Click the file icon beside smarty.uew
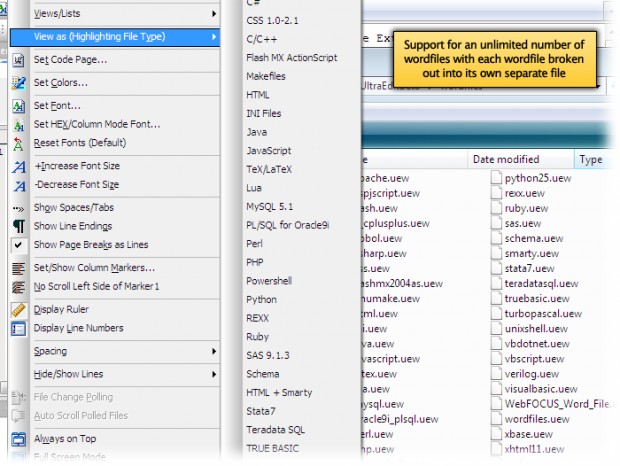620x466 pixels. pyautogui.click(x=496, y=253)
